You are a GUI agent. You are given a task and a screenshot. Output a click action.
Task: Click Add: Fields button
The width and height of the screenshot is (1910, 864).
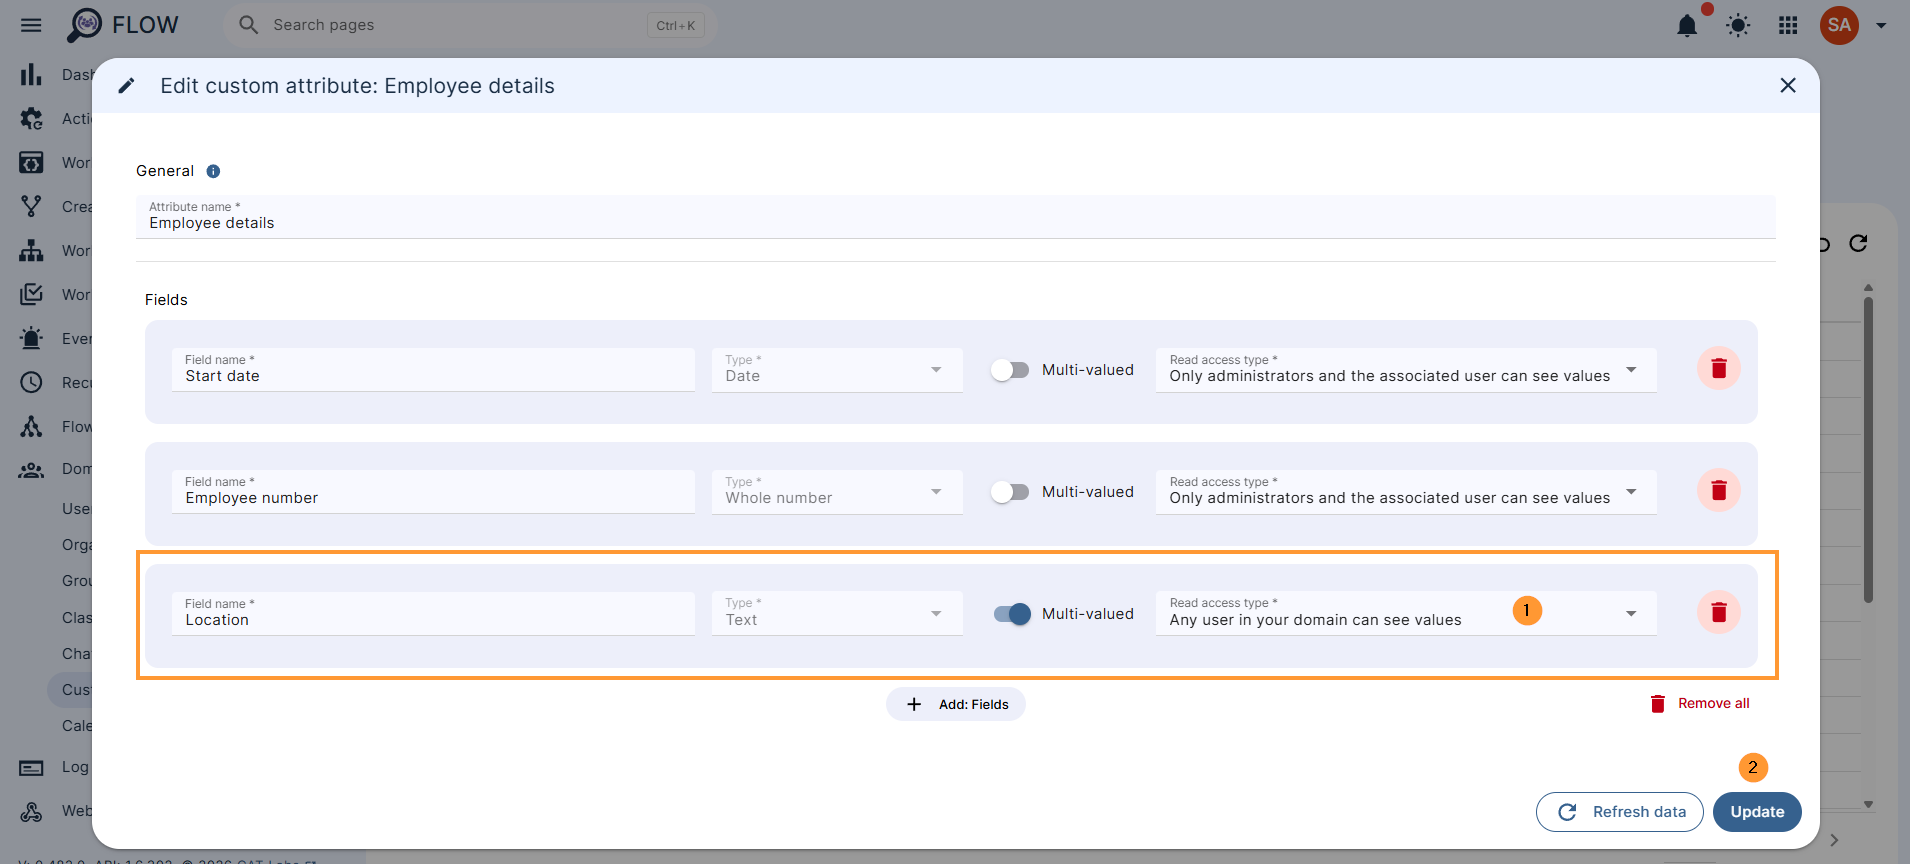[x=956, y=704]
